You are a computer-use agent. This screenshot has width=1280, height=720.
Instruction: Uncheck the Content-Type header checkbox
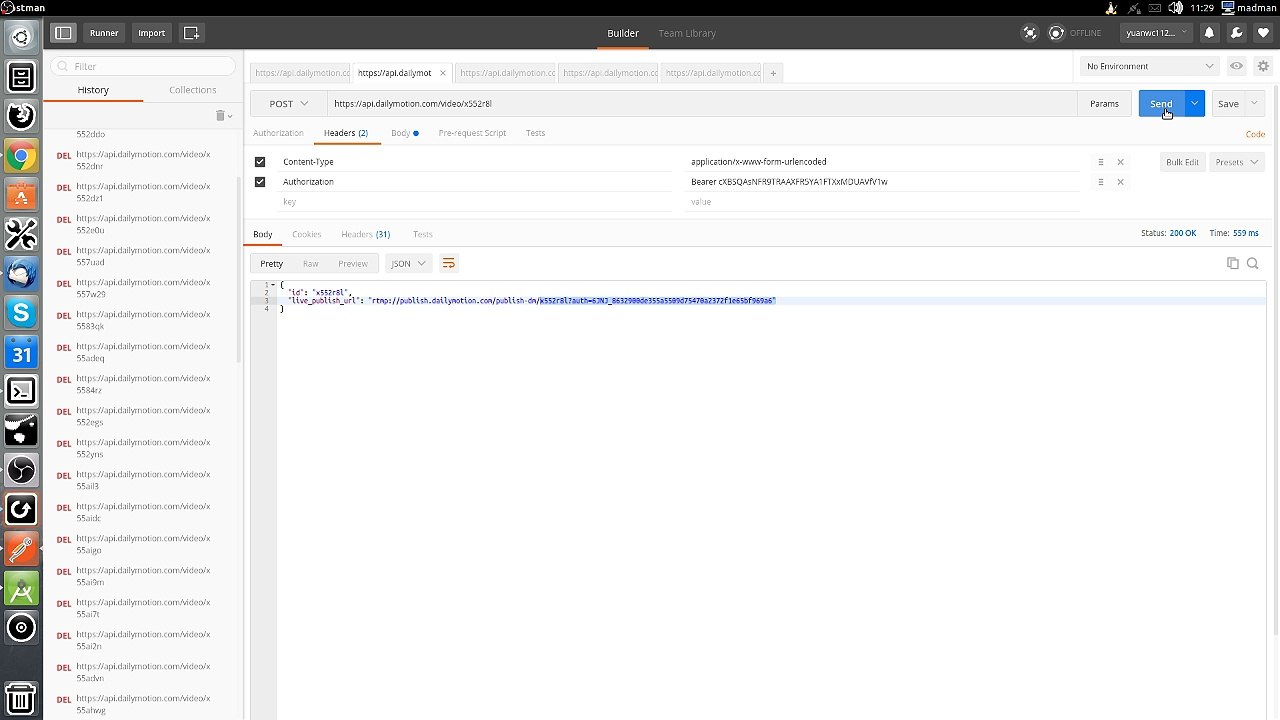point(260,162)
